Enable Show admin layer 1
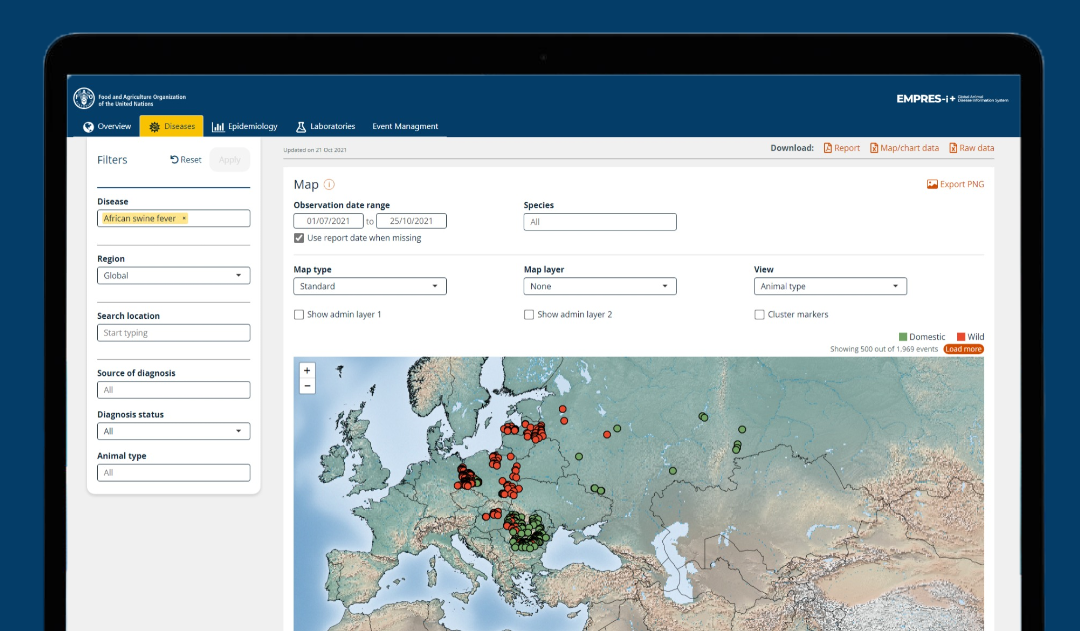The image size is (1080, 631). point(299,315)
